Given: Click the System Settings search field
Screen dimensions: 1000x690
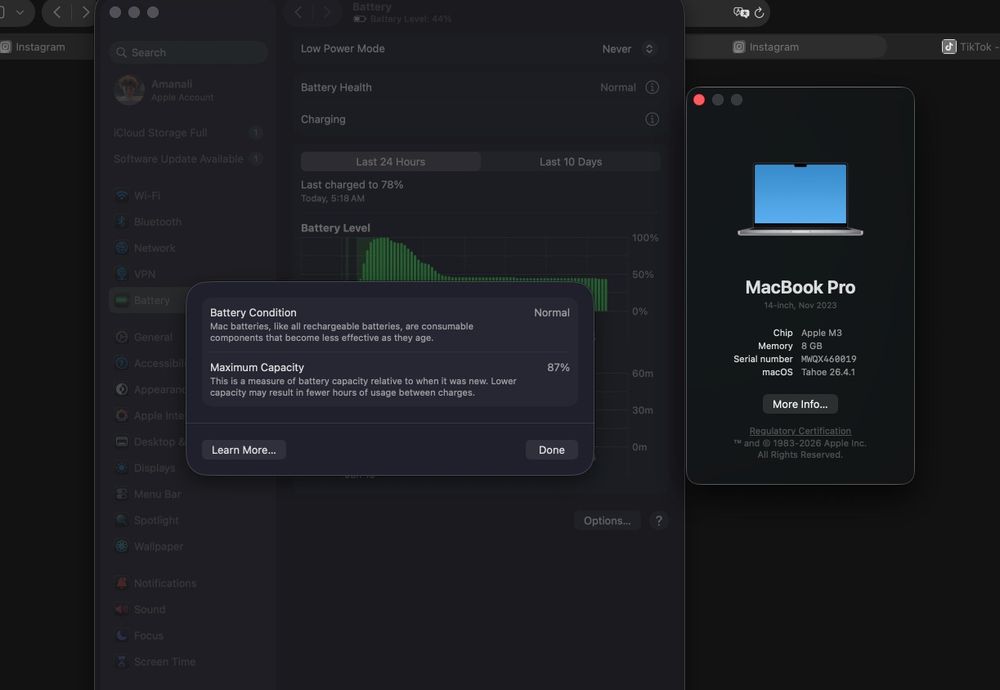Looking at the screenshot, I should pyautogui.click(x=189, y=52).
